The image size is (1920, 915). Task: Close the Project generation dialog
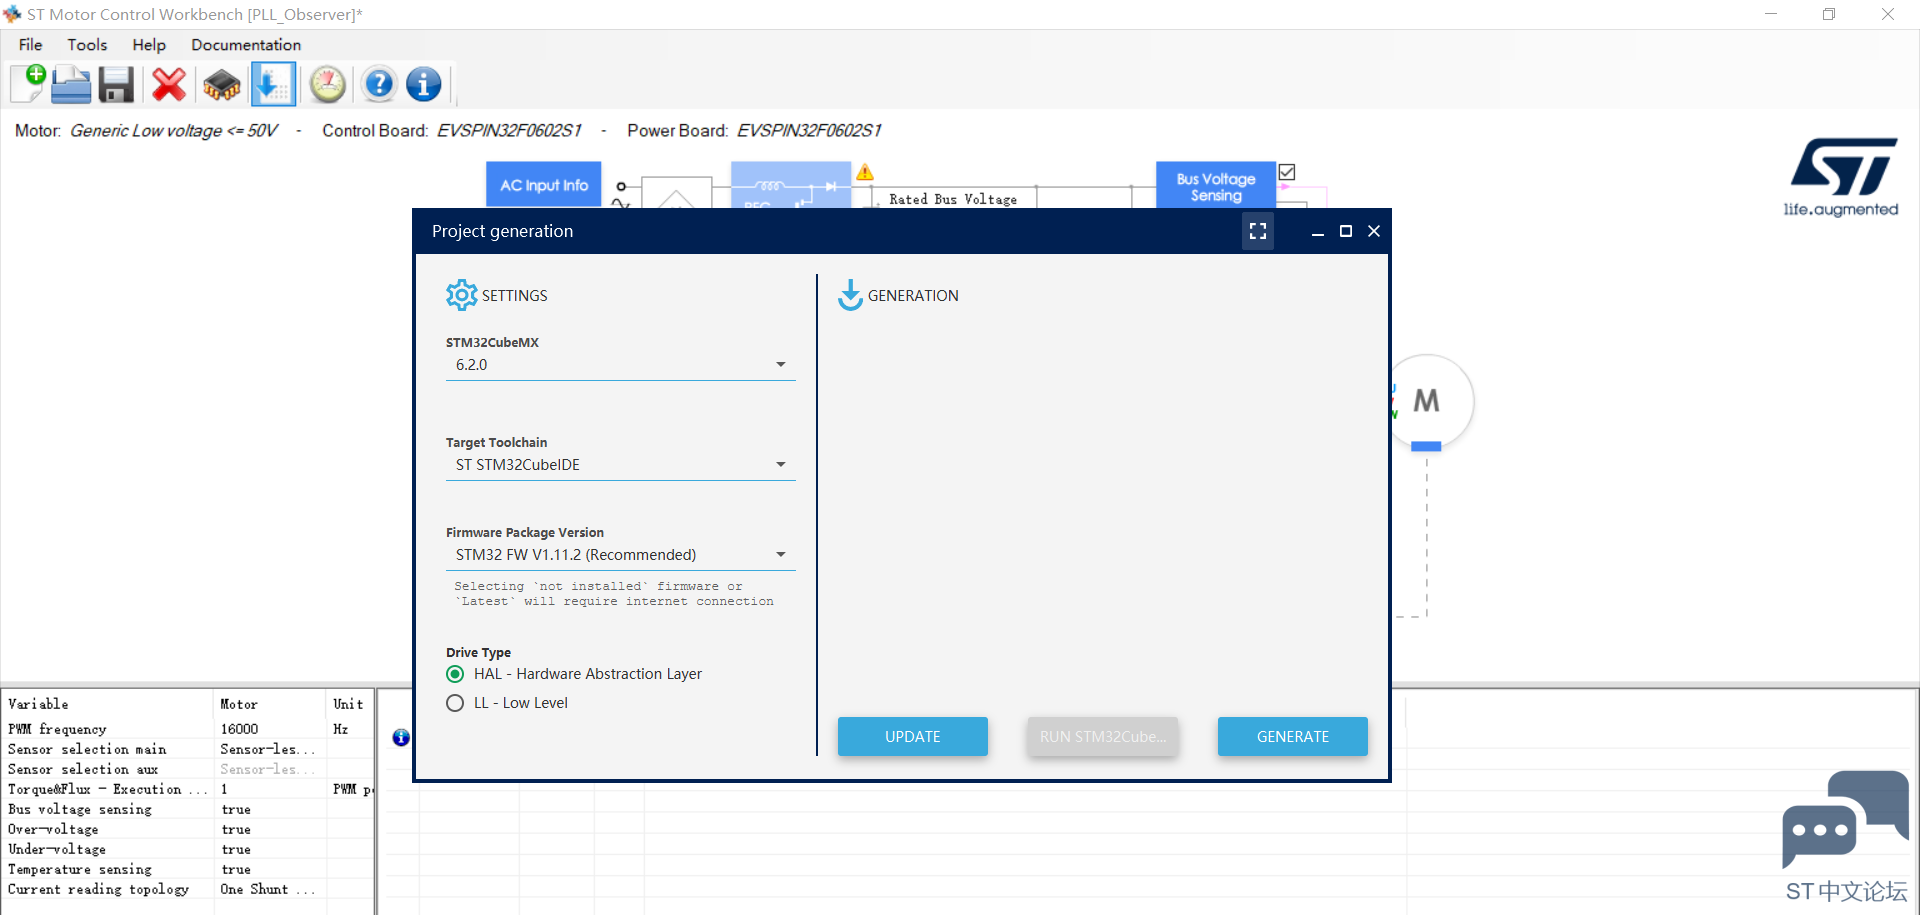pyautogui.click(x=1374, y=231)
